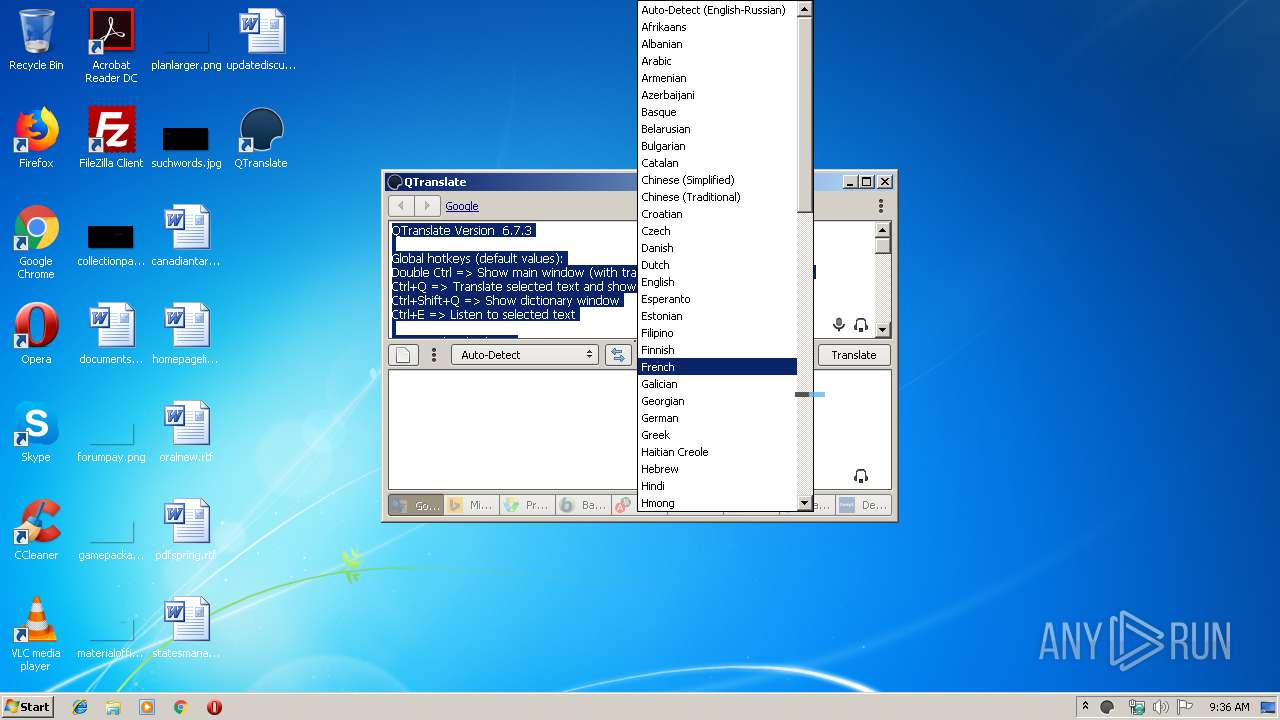Pick Croatian language

(x=717, y=214)
